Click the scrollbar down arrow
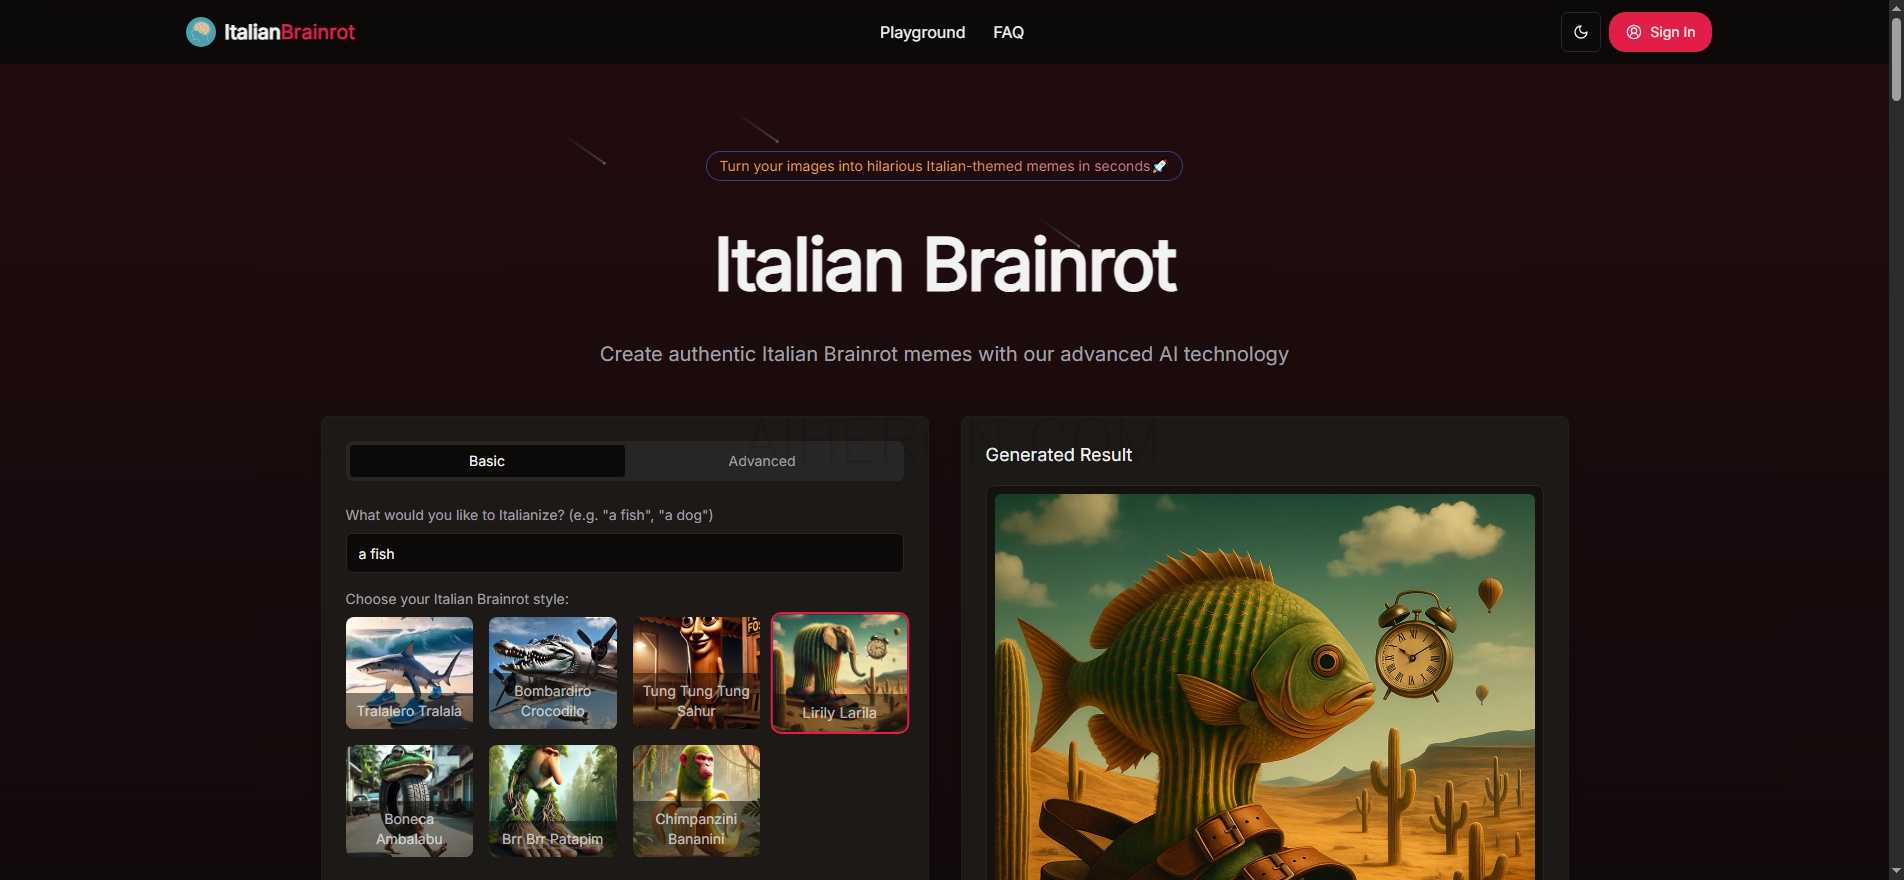 (x=1895, y=871)
